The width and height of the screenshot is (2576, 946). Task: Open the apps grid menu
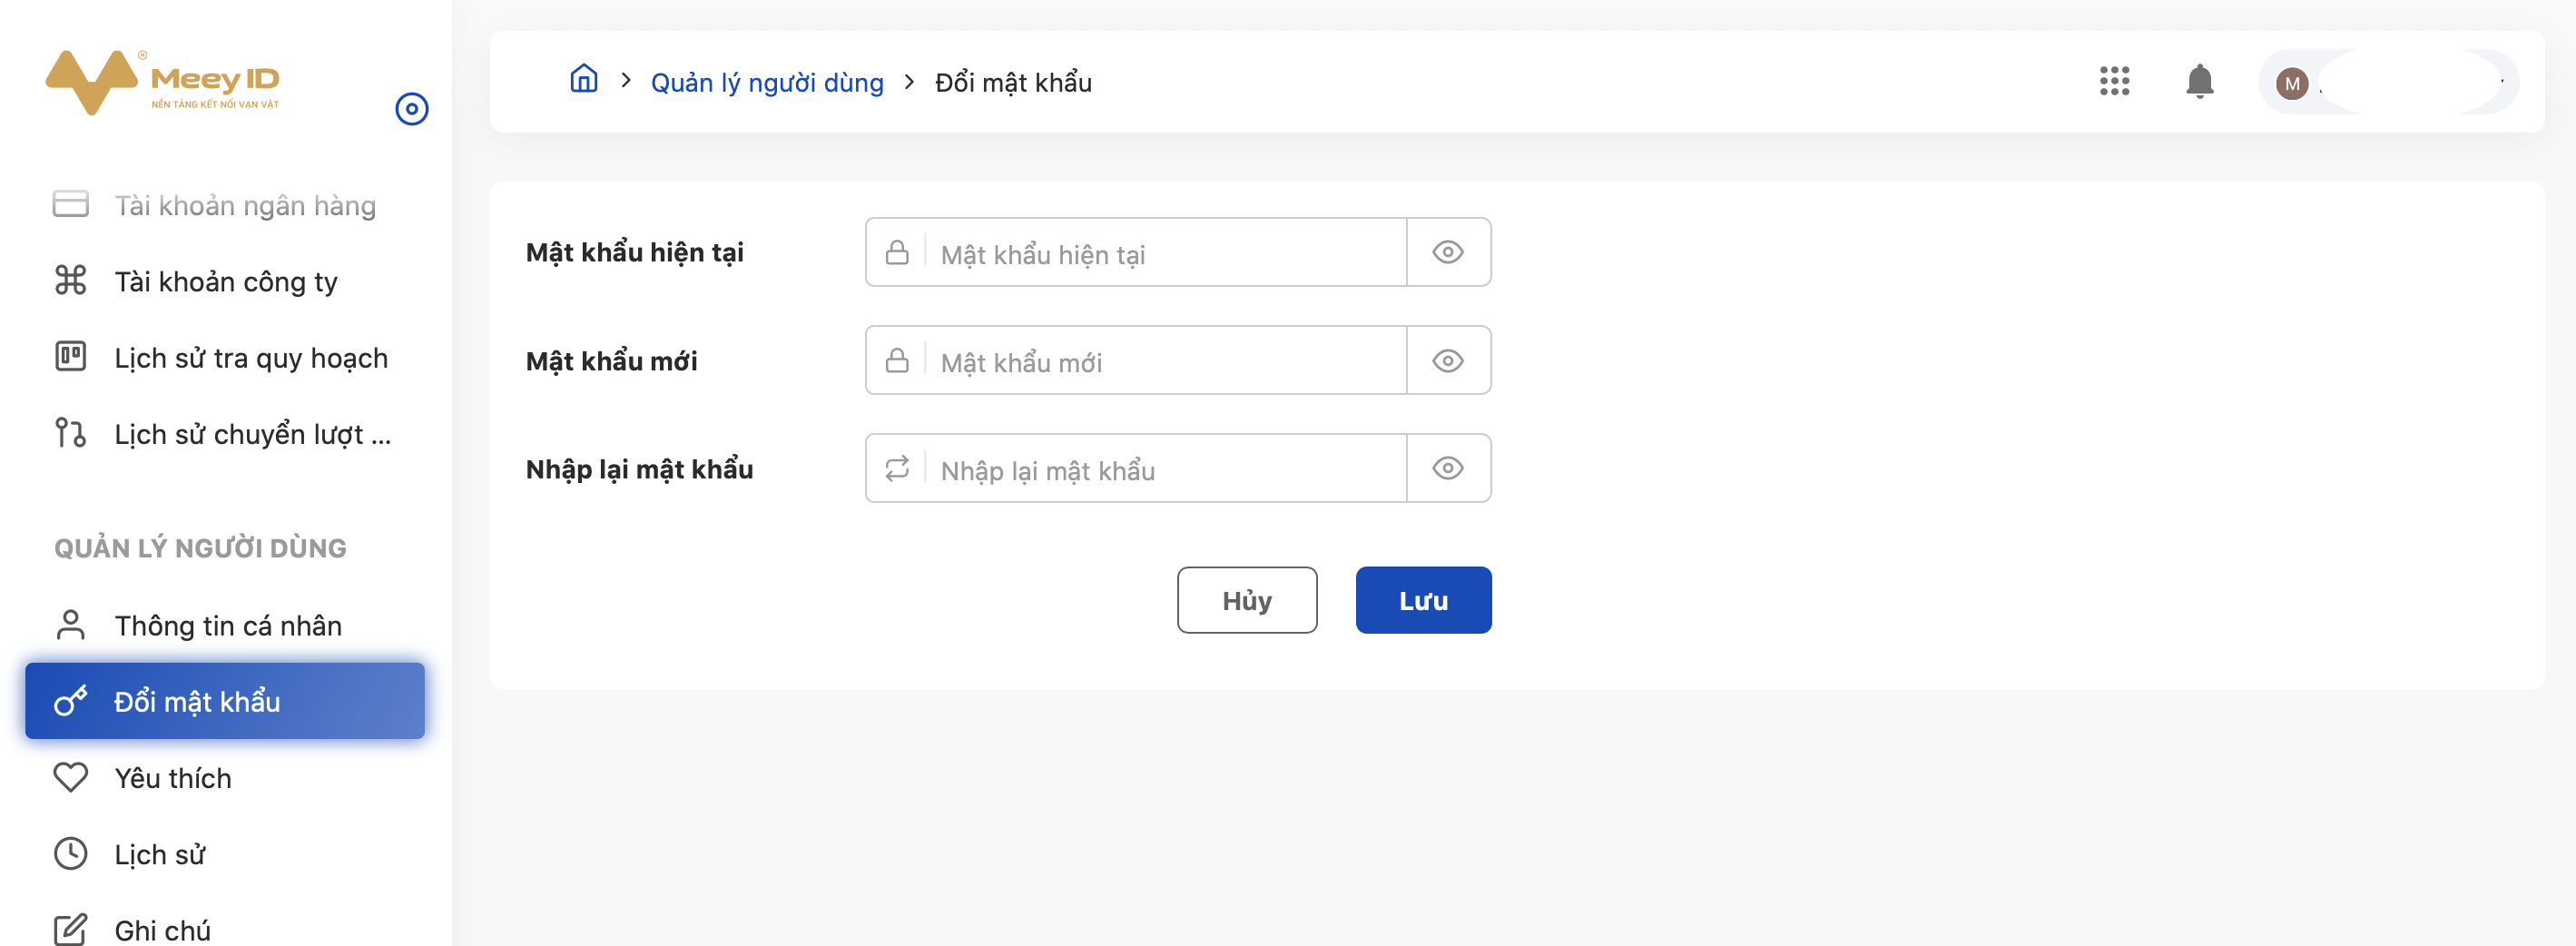[x=2113, y=81]
